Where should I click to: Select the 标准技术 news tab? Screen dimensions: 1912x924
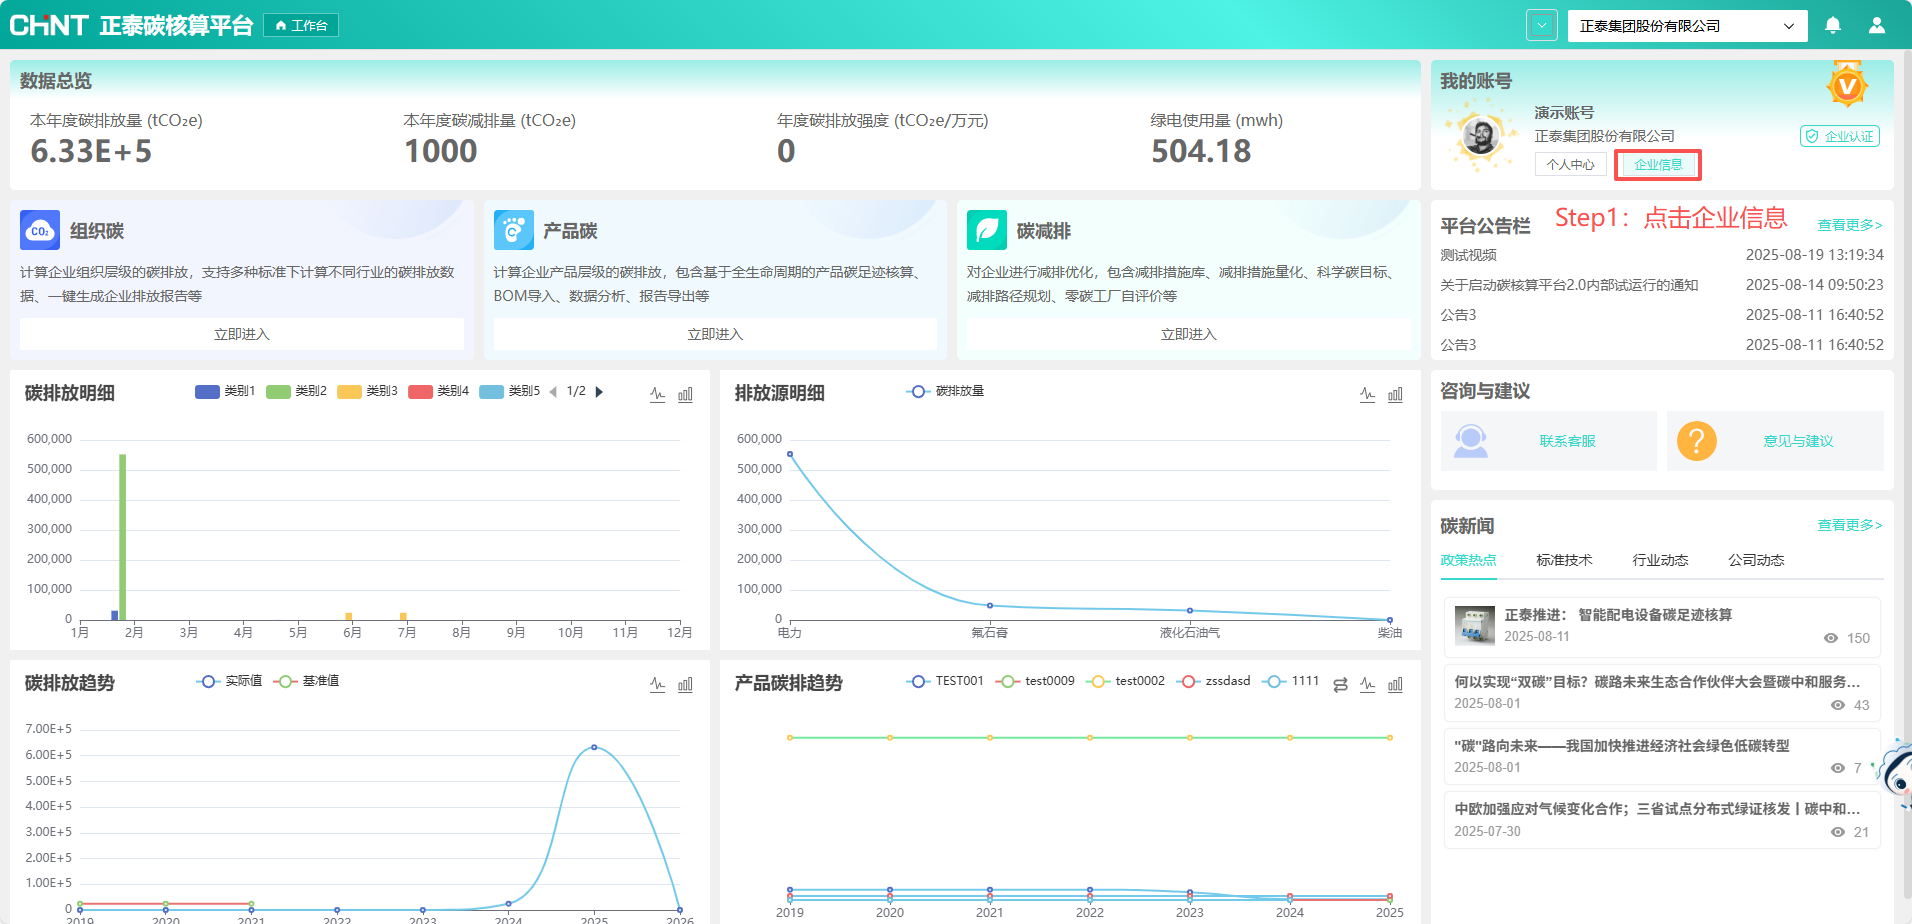point(1564,560)
